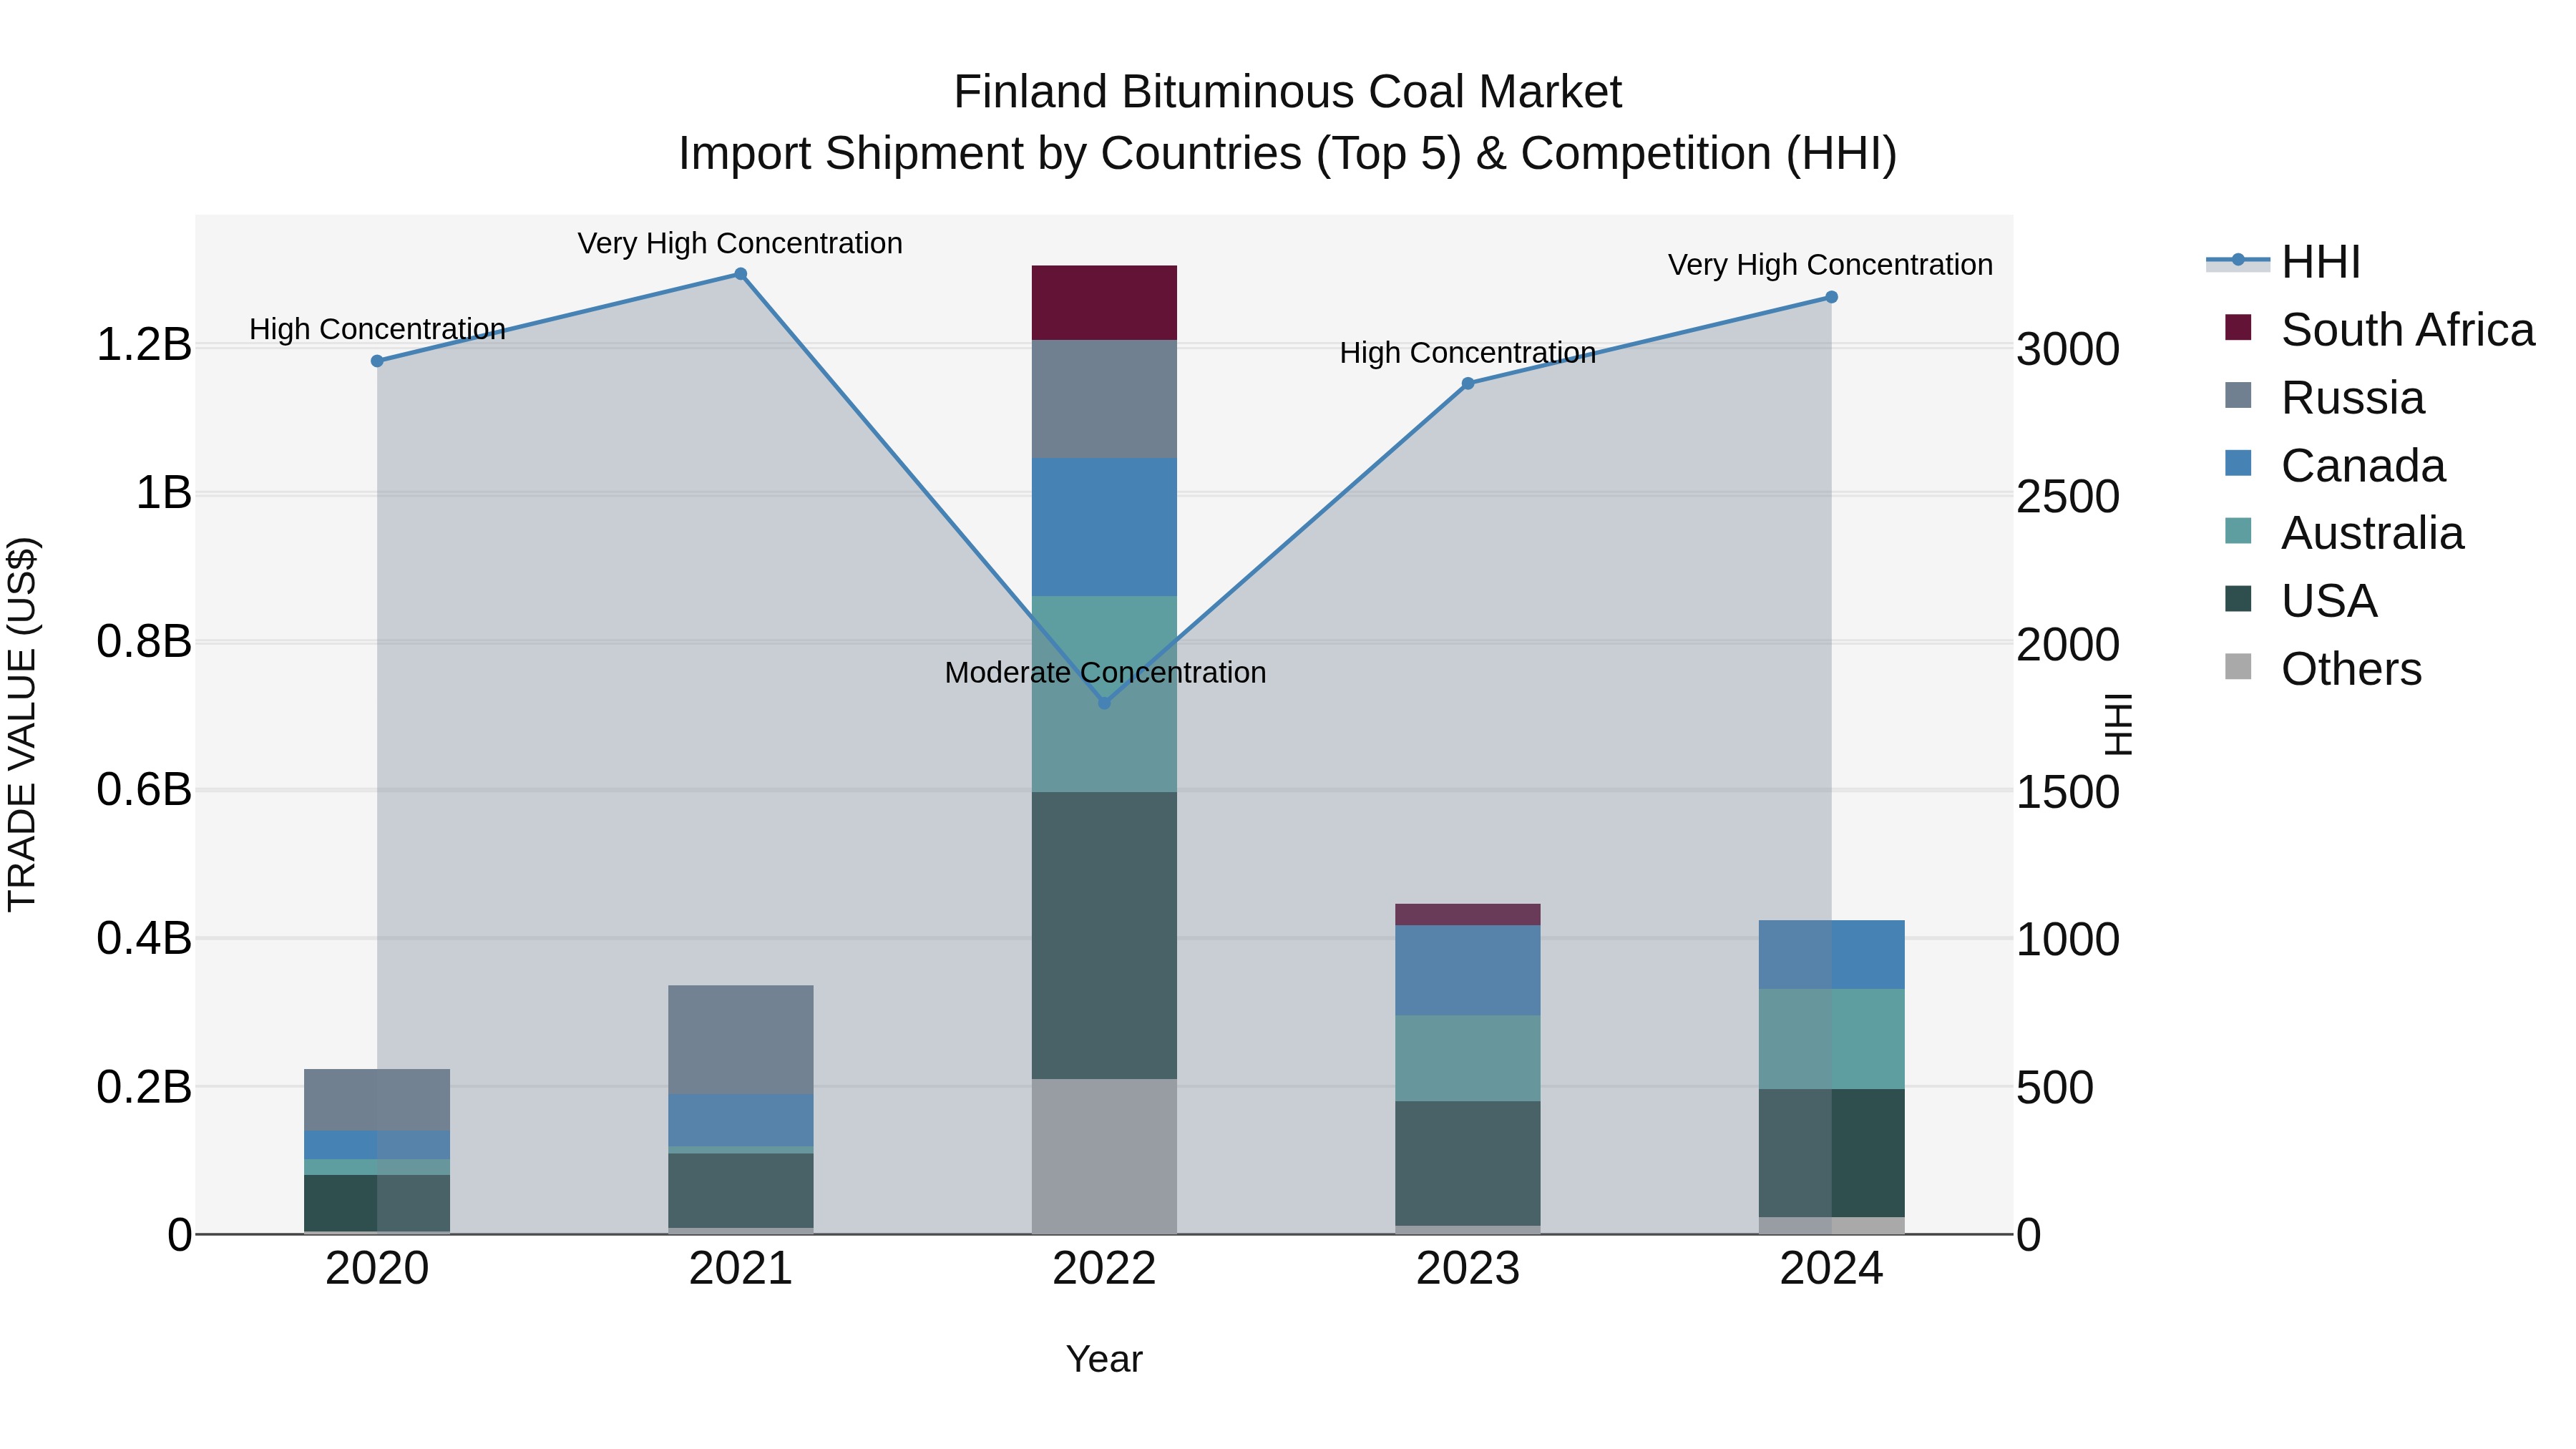
Task: Select USA segment of 2021 bar
Action: pyautogui.click(x=741, y=1190)
